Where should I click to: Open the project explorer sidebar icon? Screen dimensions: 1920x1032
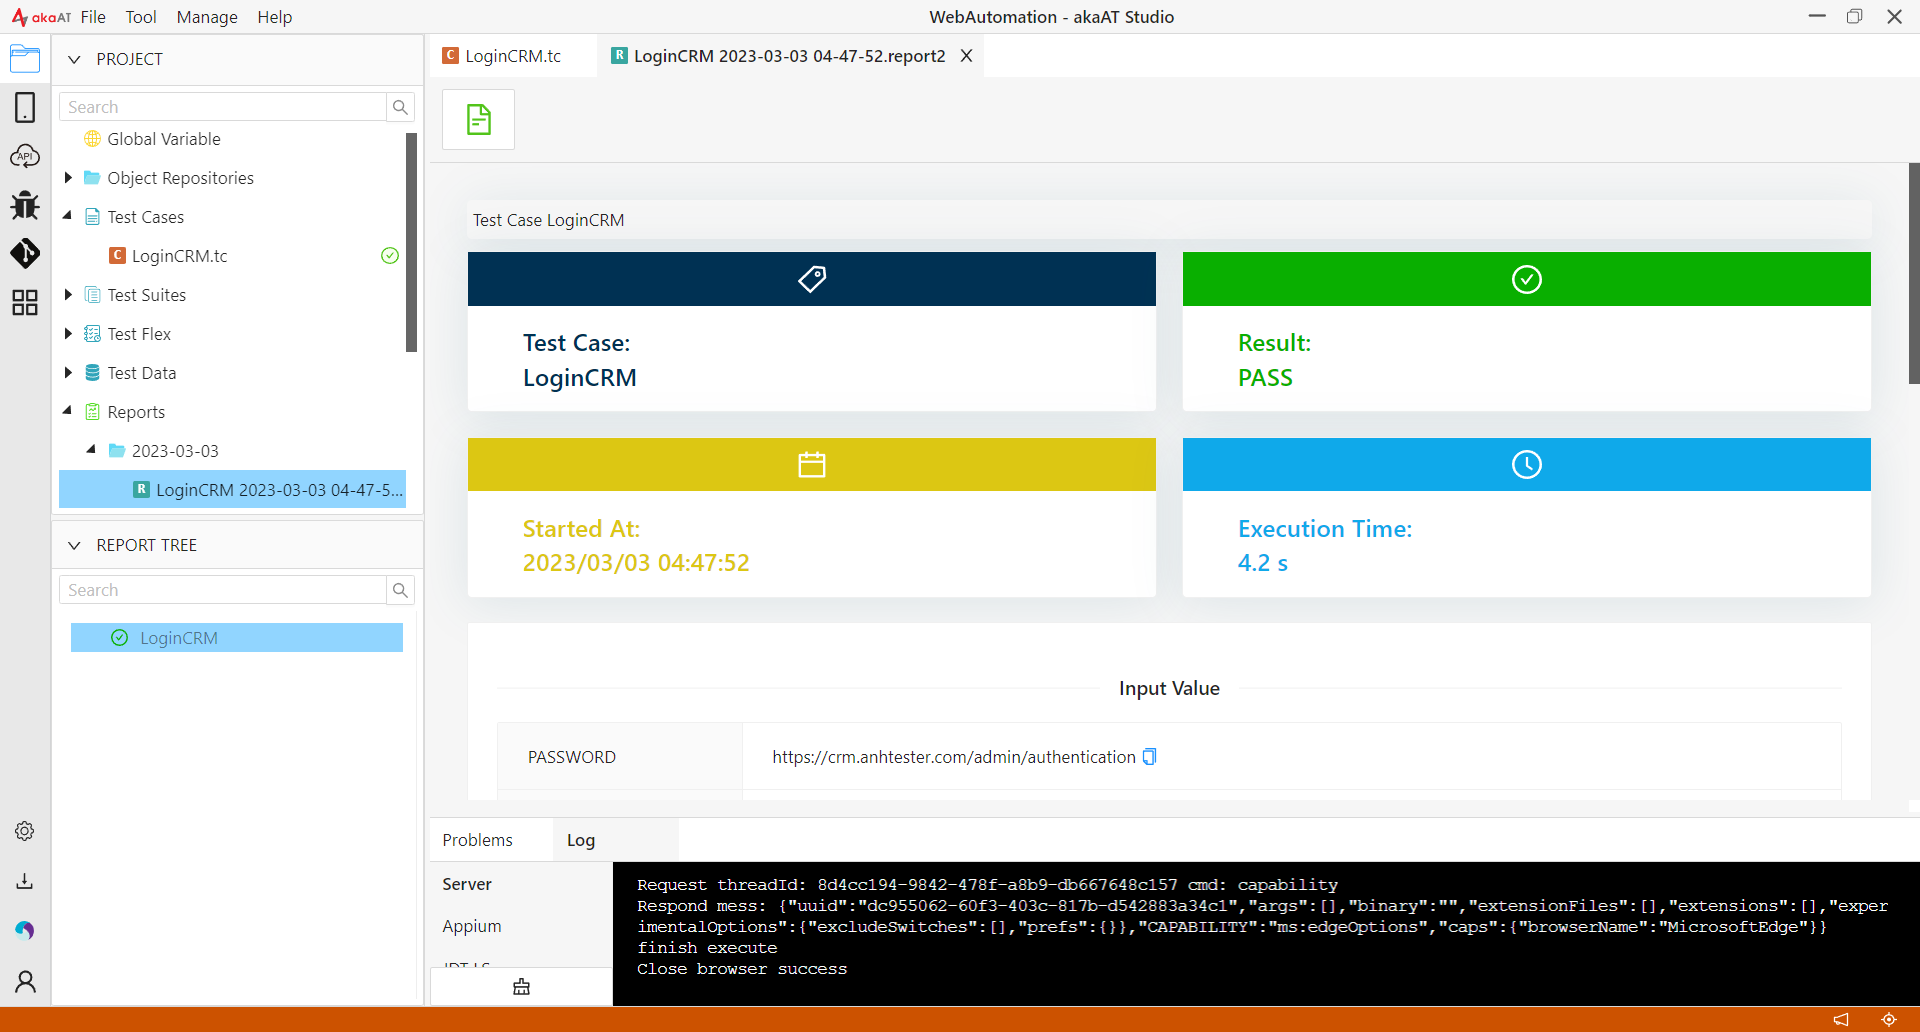(25, 59)
